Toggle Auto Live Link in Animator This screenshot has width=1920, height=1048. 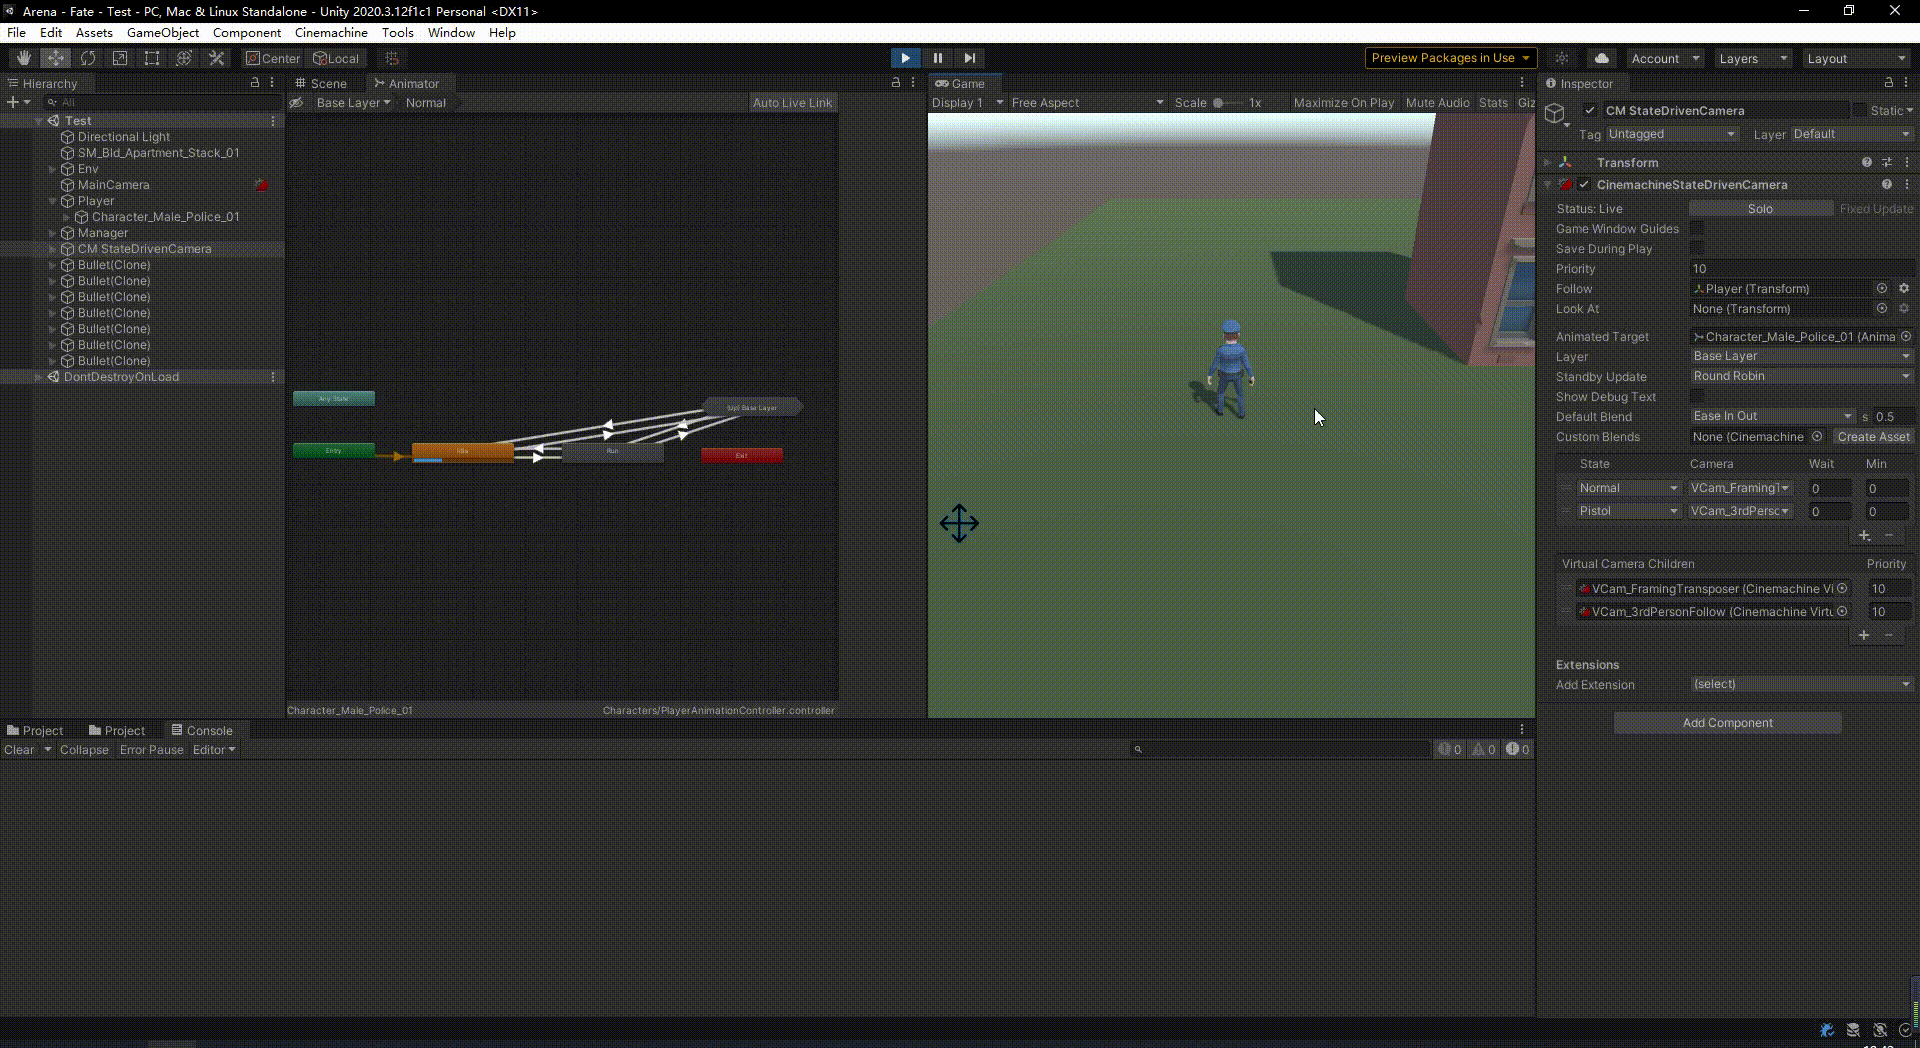tap(792, 103)
